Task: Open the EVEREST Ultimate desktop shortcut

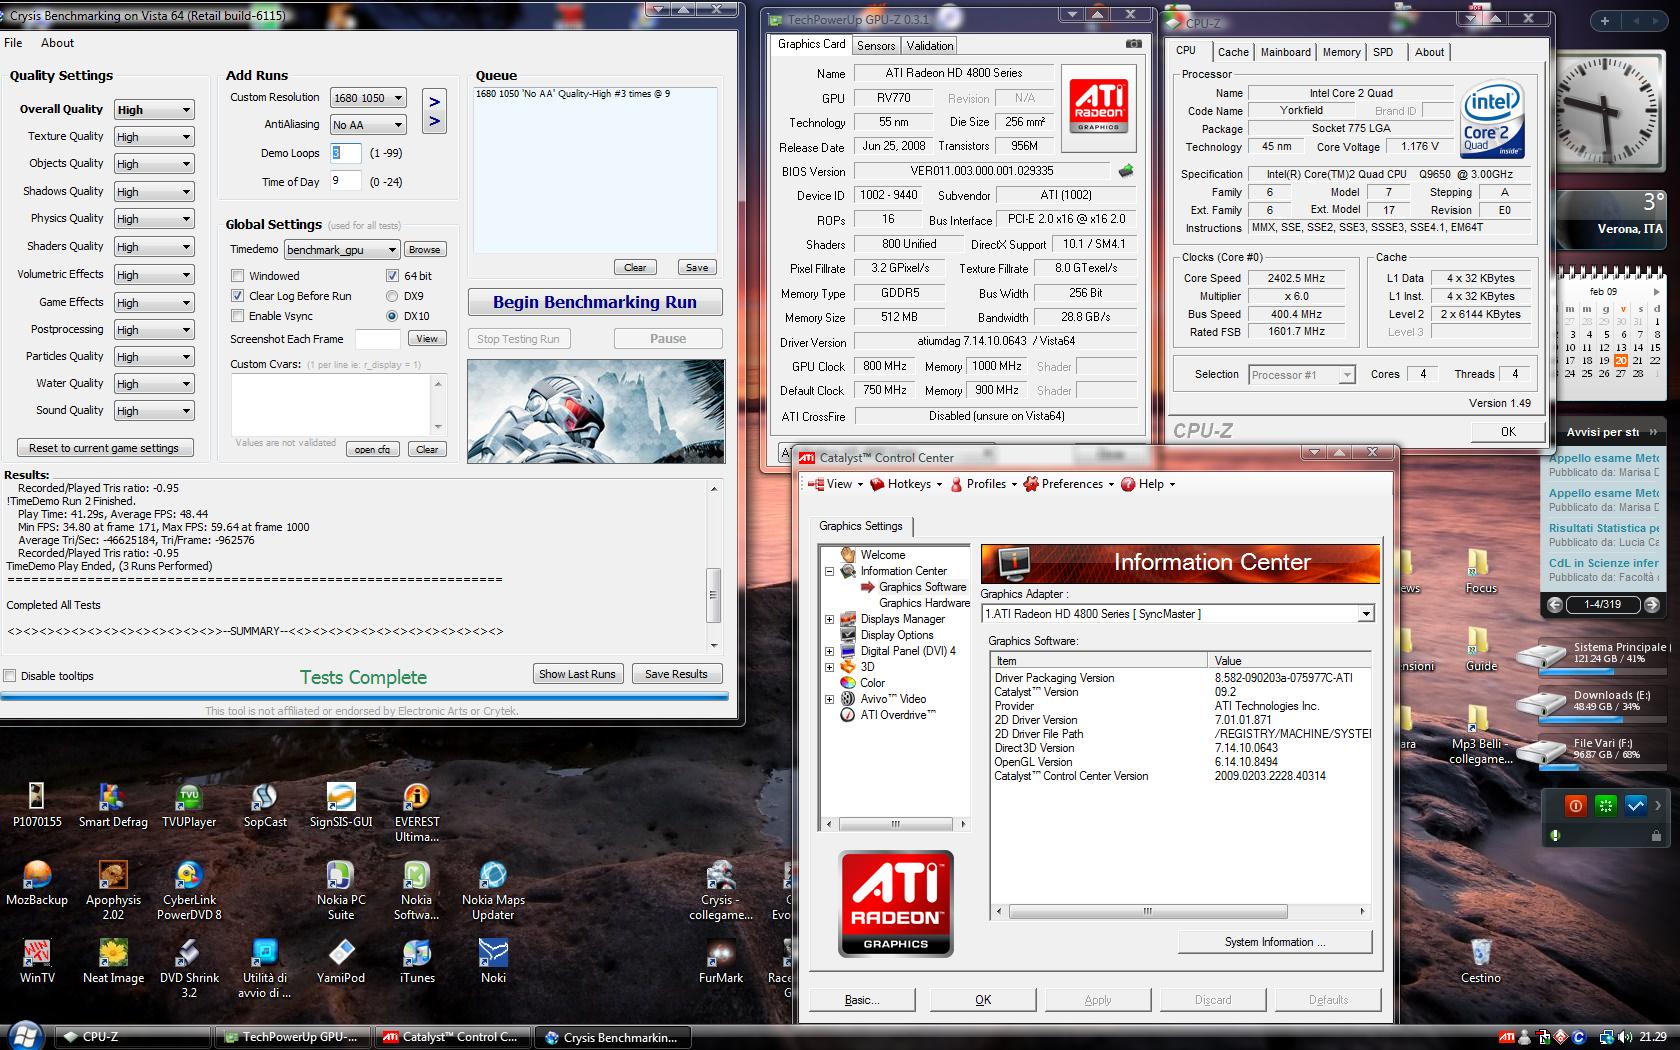Action: [x=417, y=812]
